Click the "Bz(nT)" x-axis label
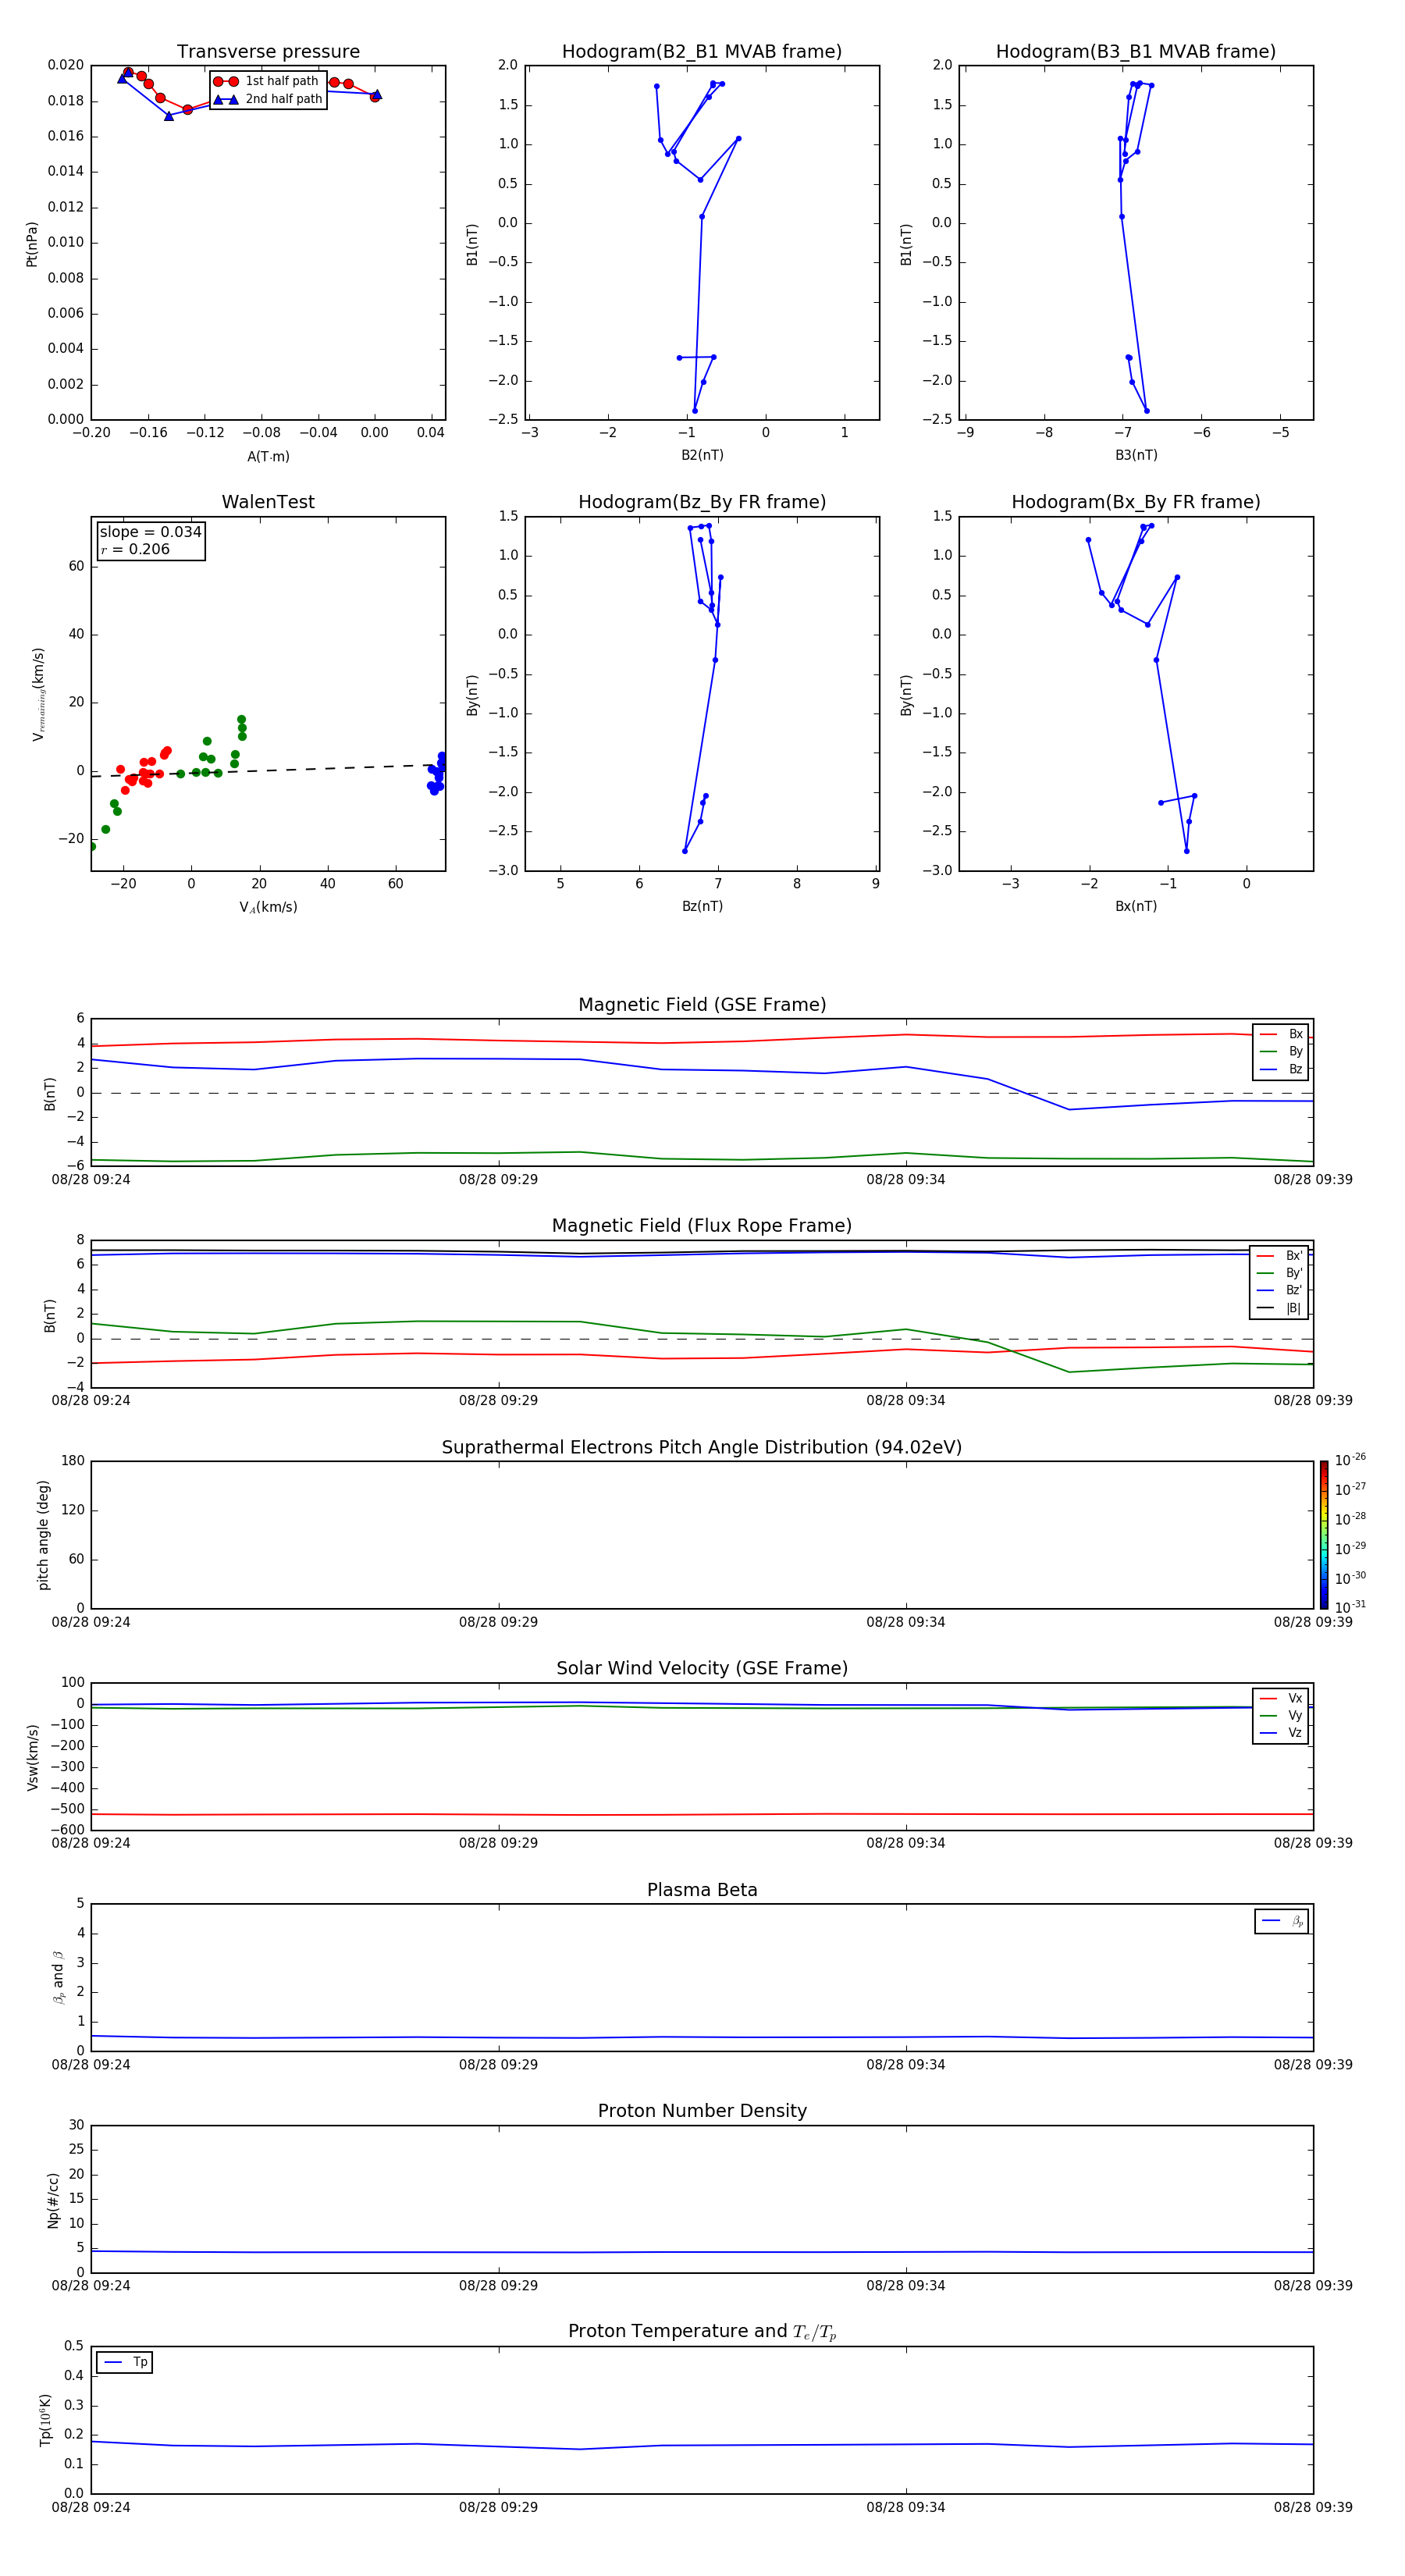The image size is (1405, 2576). 702,906
